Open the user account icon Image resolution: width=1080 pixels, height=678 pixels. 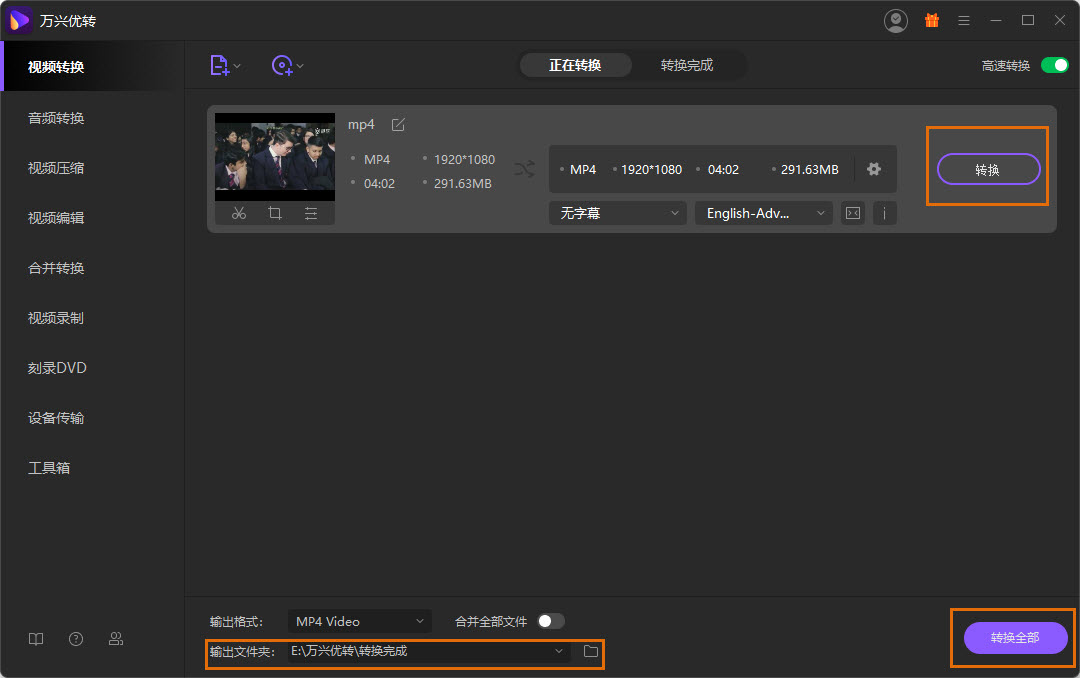896,20
